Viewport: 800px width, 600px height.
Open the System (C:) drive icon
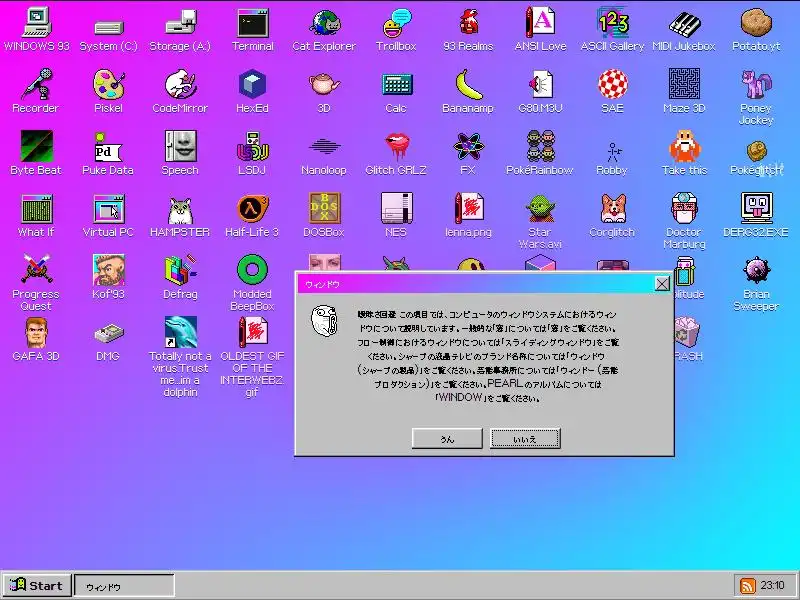(x=108, y=28)
